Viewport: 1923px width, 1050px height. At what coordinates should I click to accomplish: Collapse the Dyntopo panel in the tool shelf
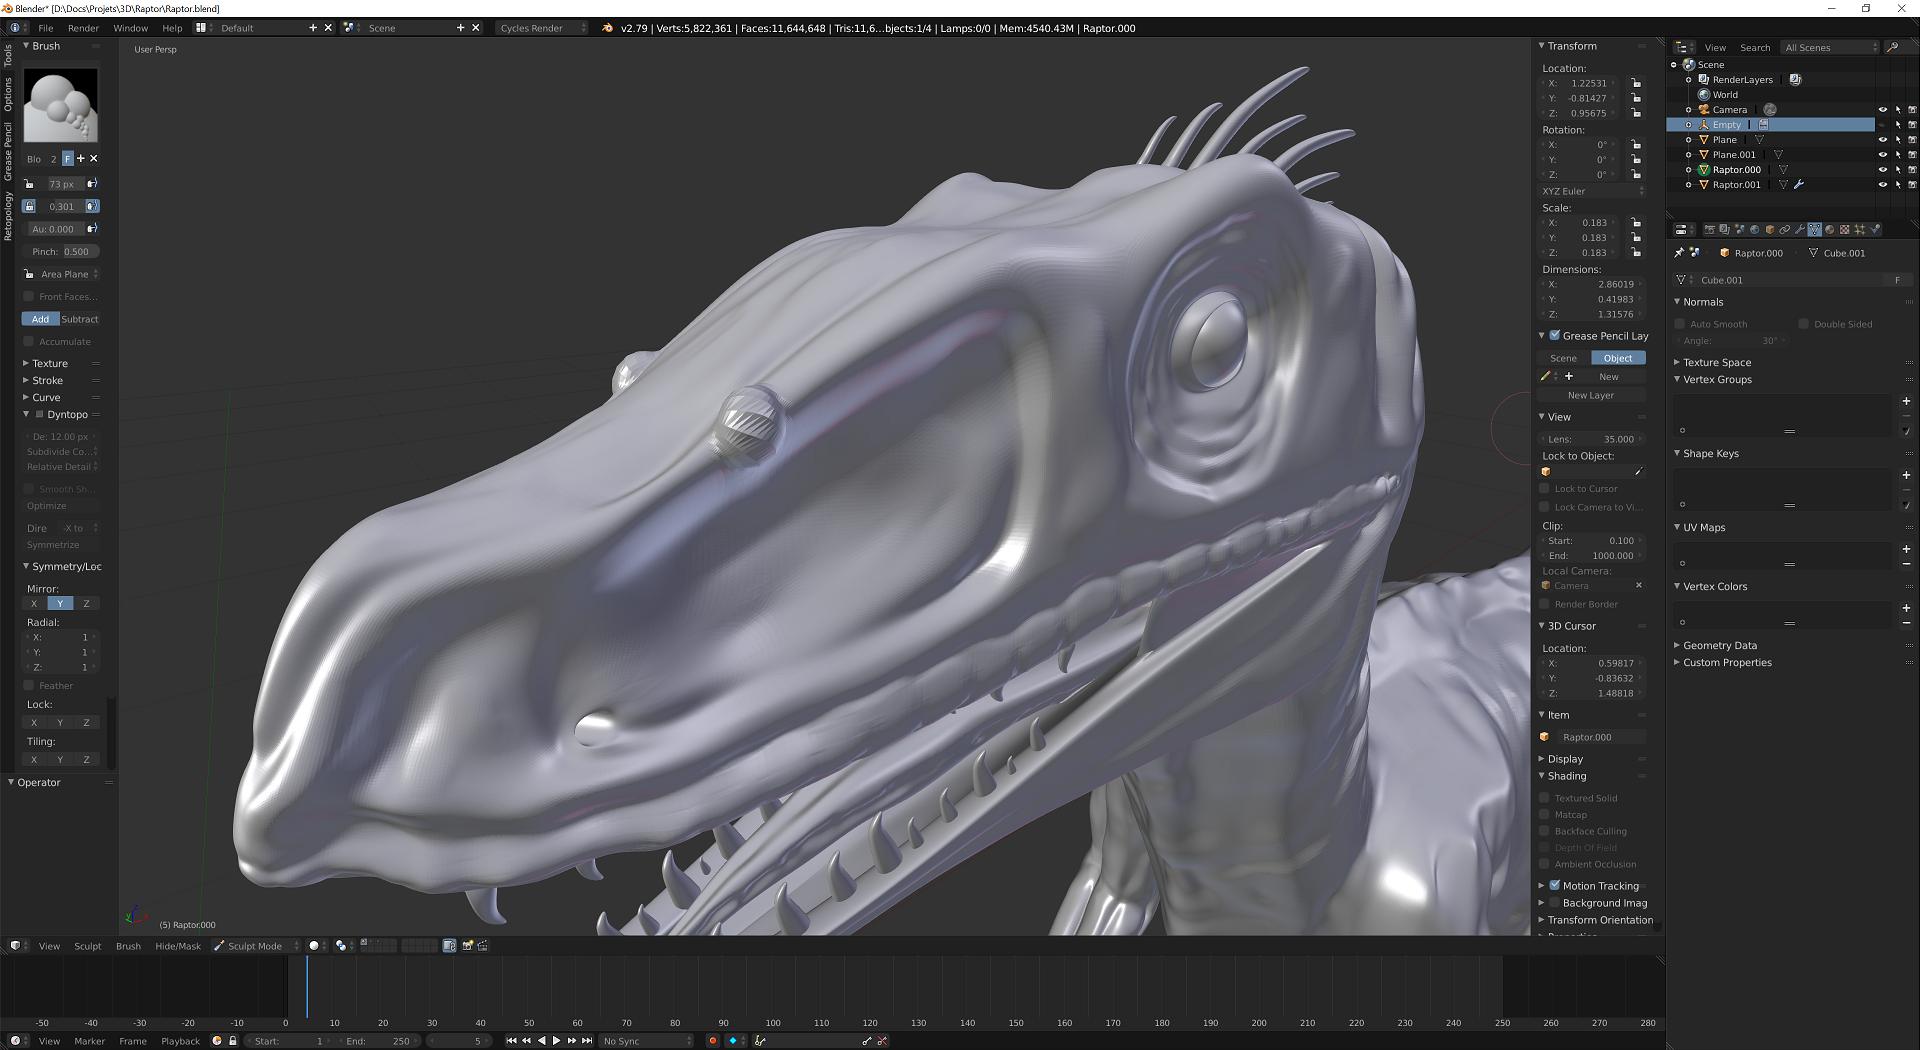26,414
